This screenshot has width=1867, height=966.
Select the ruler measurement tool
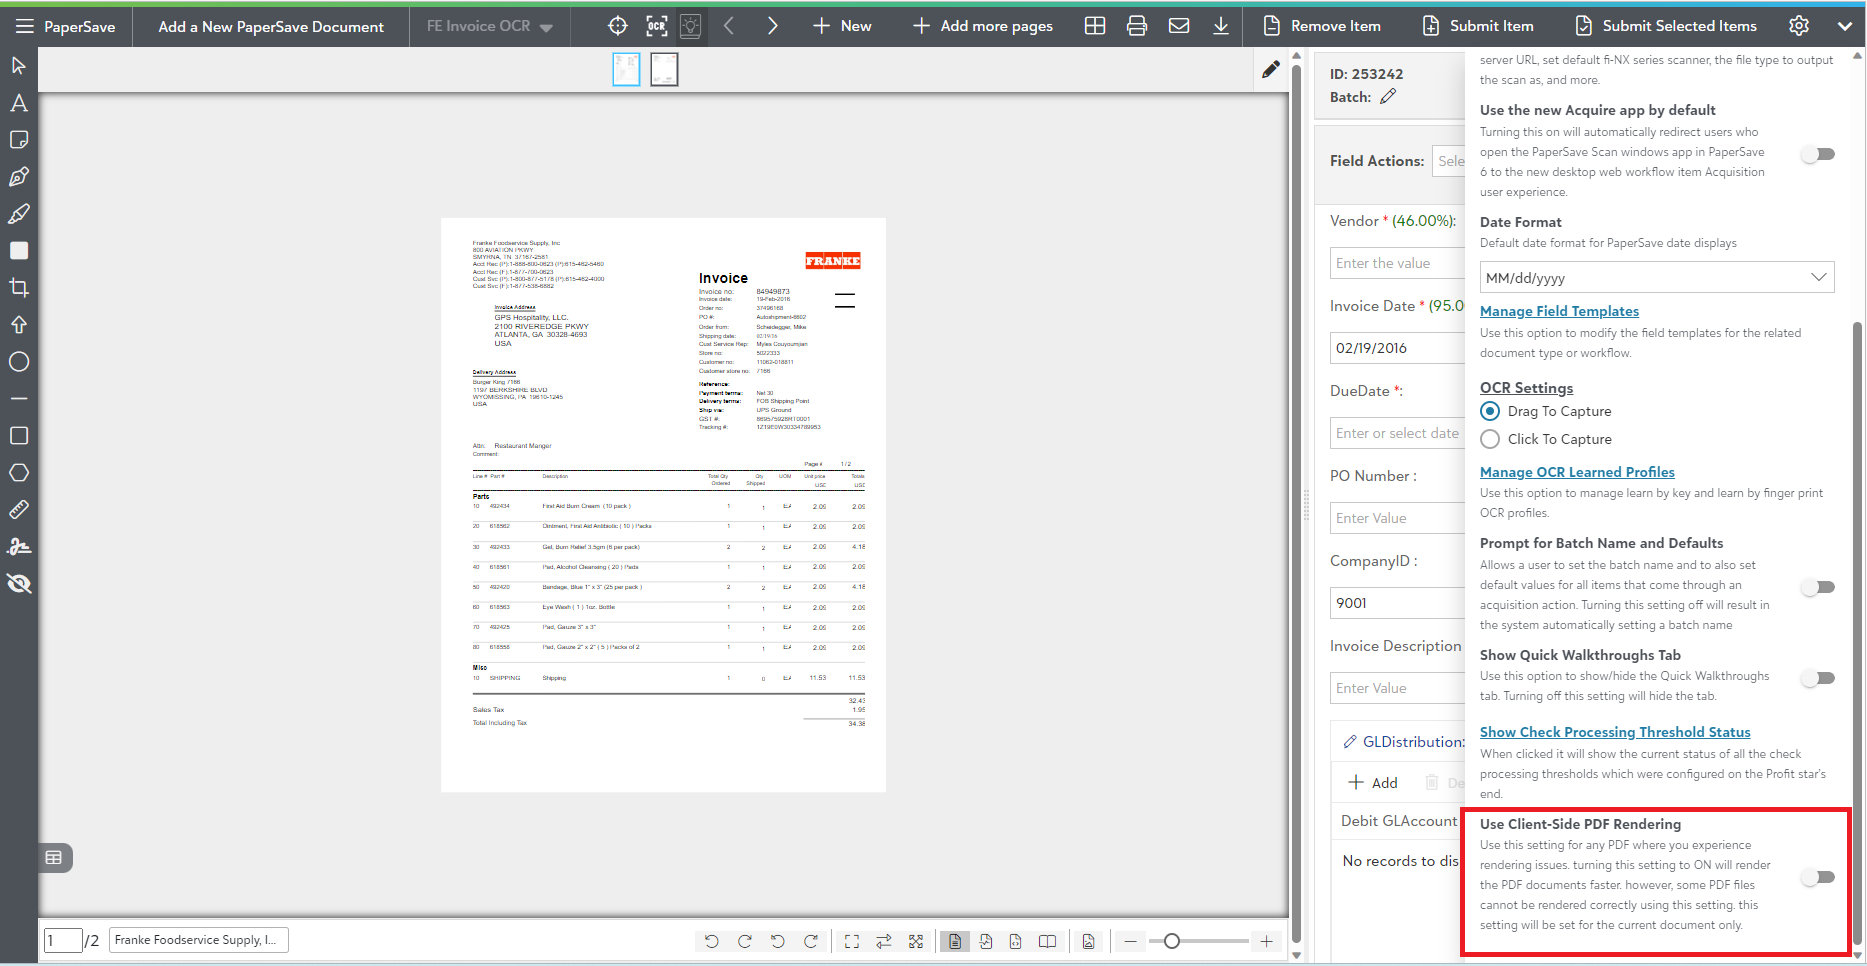point(19,510)
